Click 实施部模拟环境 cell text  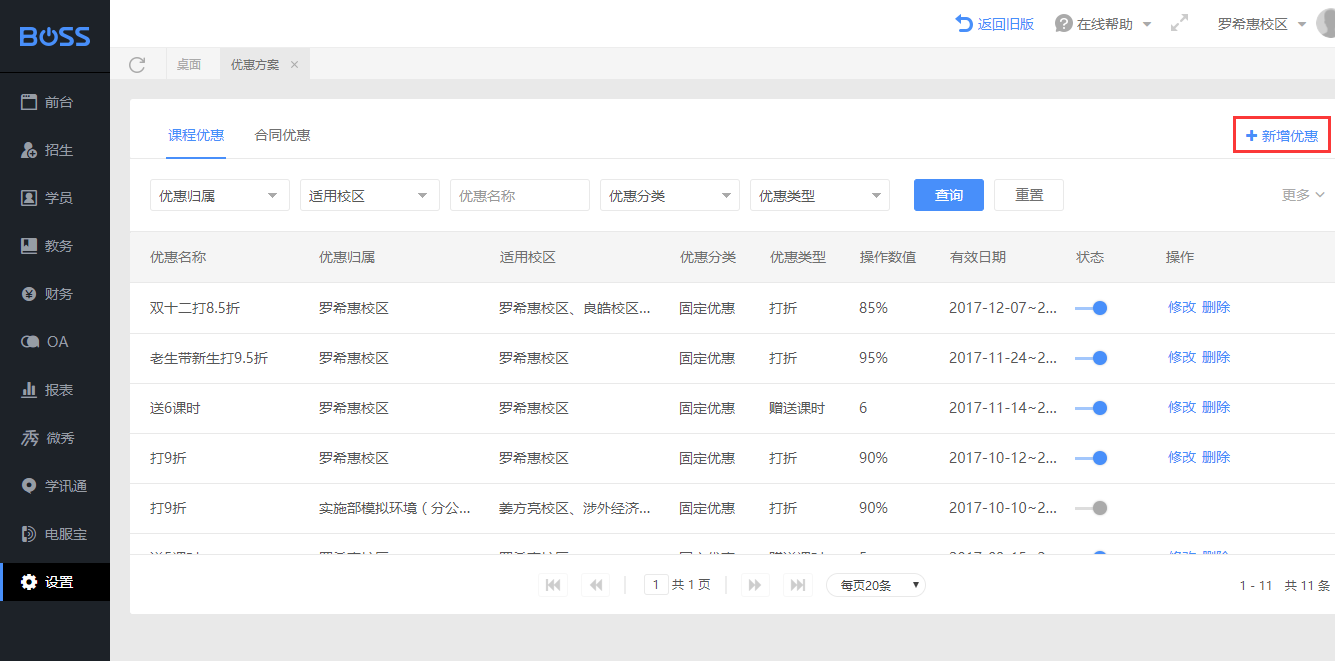coord(395,508)
